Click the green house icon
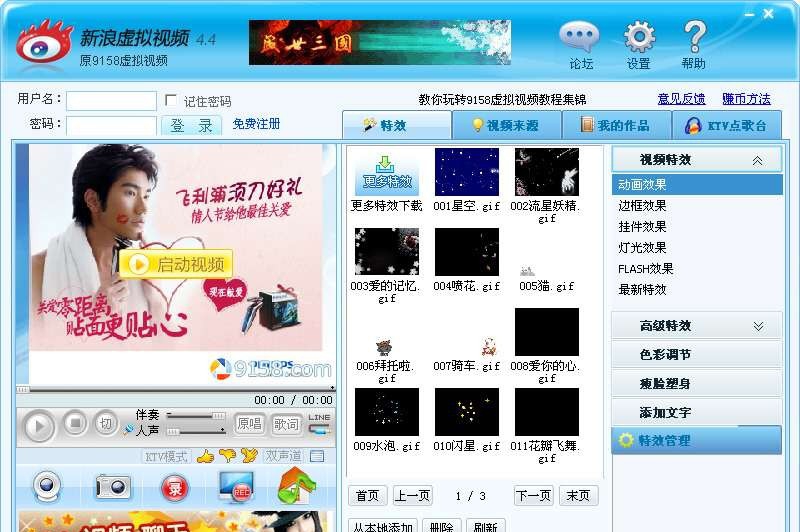800x532 pixels. (296, 486)
